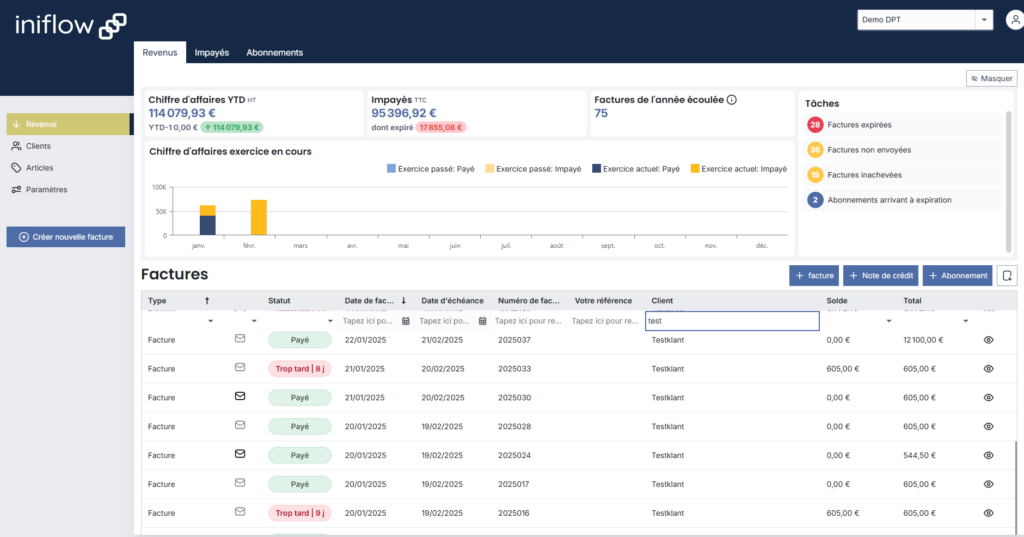Image resolution: width=1024 pixels, height=537 pixels.
Task: Click the iniflow logo
Action: [x=71, y=26]
